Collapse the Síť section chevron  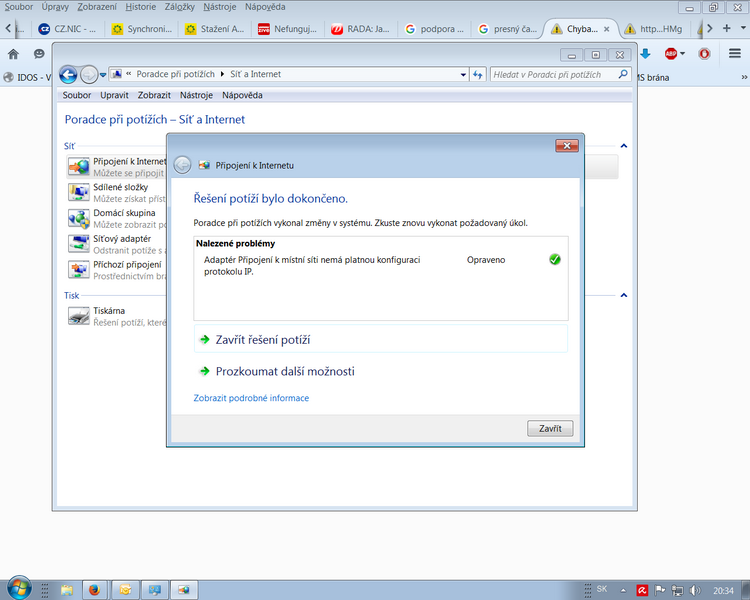(x=624, y=147)
